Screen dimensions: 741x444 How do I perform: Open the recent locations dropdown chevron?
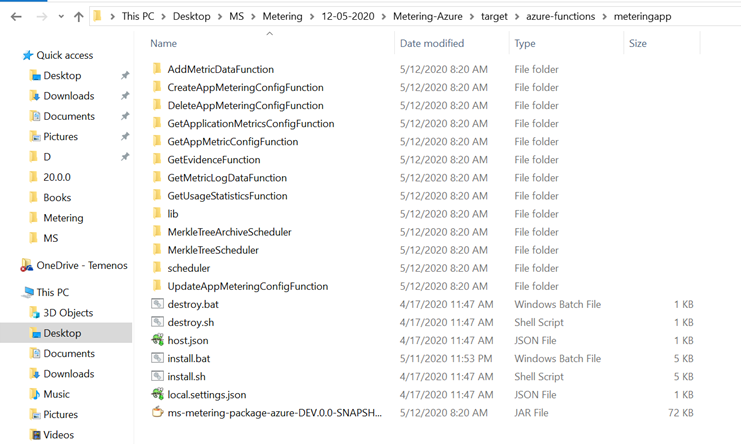point(59,17)
